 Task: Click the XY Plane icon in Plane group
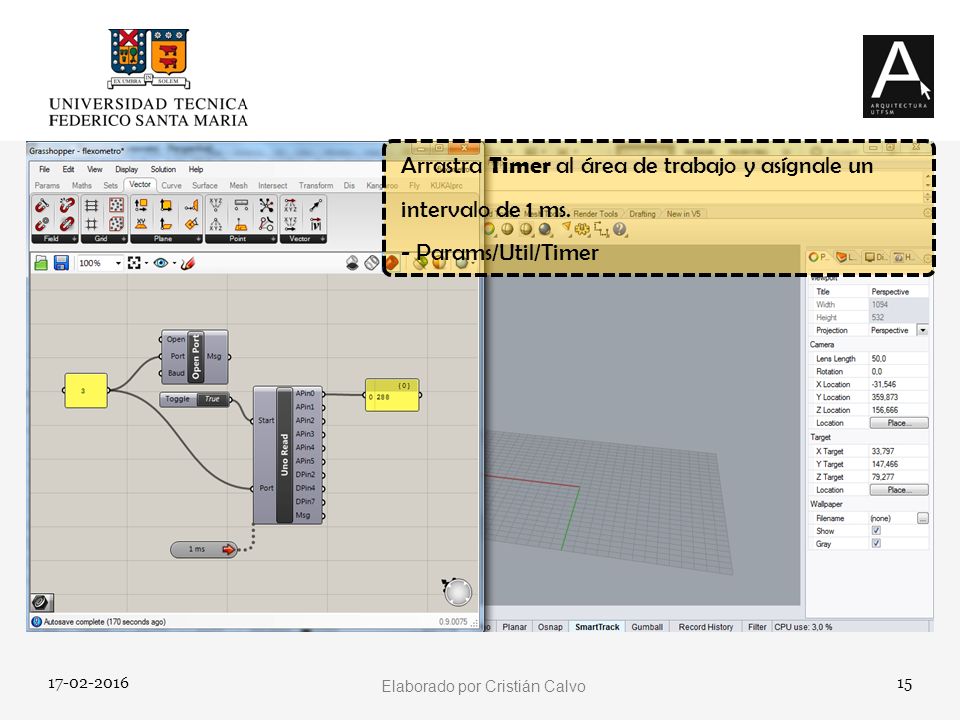141,224
